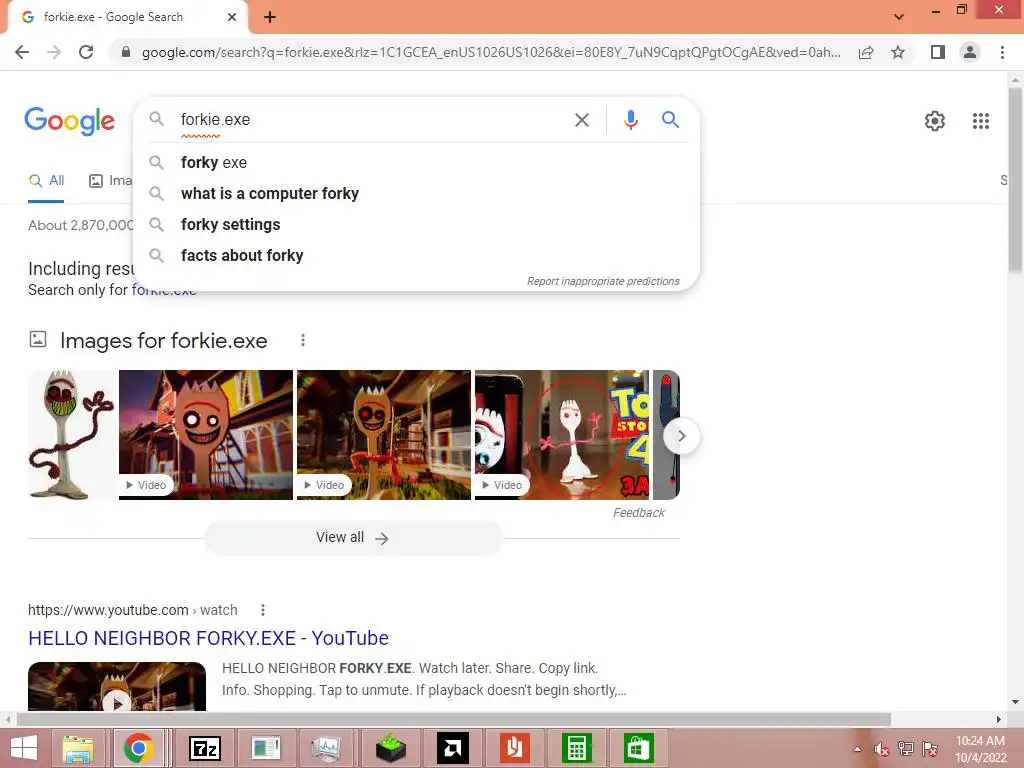Show more images with carousel arrow
This screenshot has width=1024, height=768.
click(x=681, y=436)
